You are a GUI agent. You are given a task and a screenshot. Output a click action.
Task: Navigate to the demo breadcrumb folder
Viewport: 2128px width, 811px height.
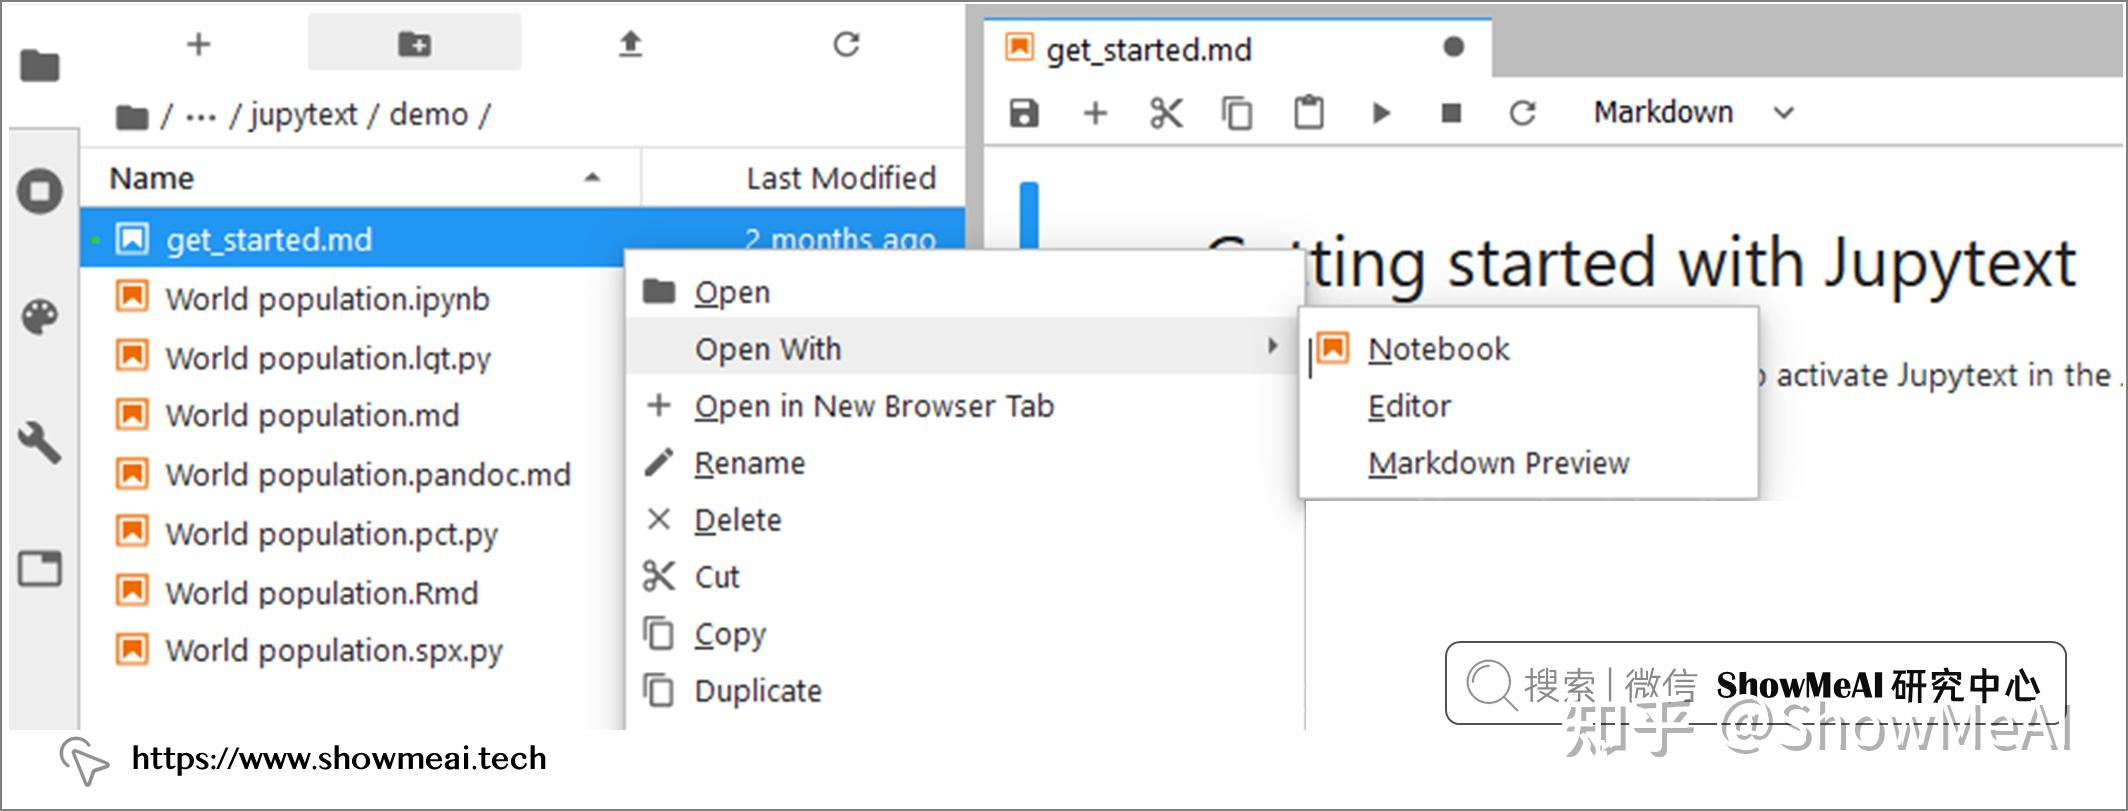[428, 114]
